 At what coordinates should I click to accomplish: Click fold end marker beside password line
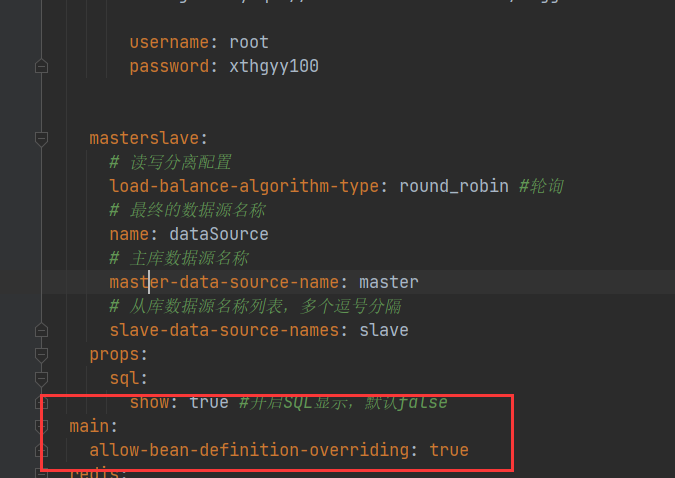tap(41, 67)
